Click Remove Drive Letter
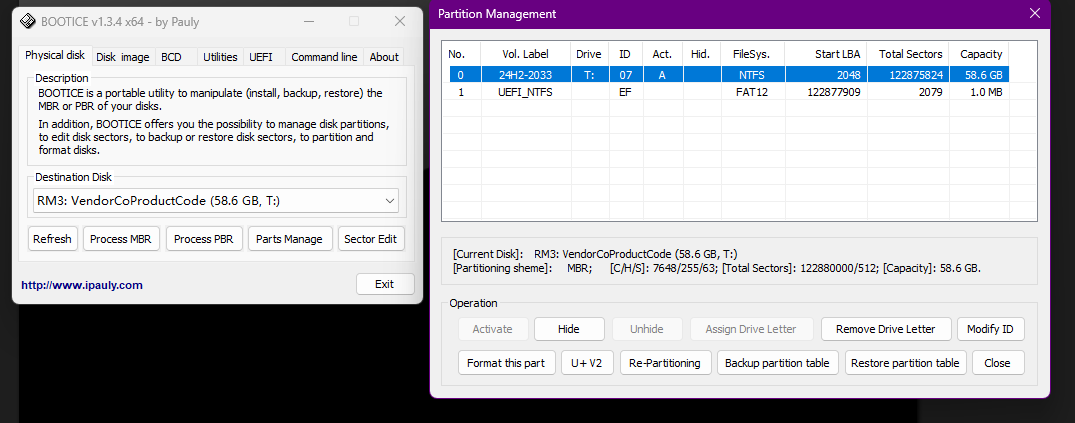This screenshot has height=423, width=1075. (885, 329)
